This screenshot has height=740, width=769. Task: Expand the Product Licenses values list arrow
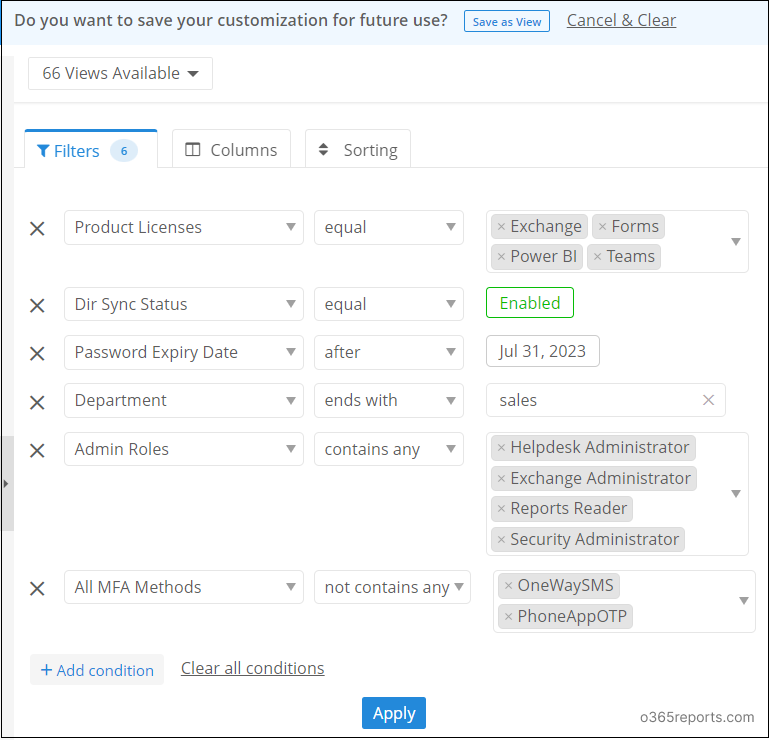736,242
